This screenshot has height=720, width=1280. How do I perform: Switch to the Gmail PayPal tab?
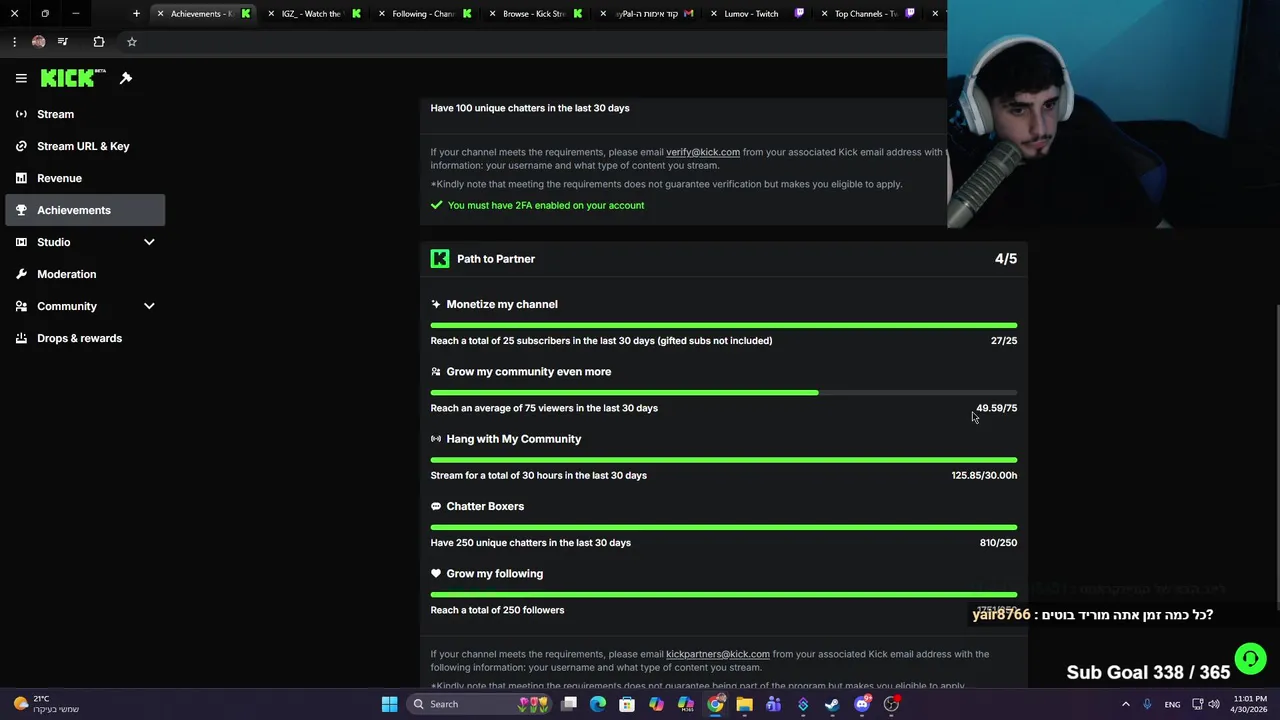646,14
